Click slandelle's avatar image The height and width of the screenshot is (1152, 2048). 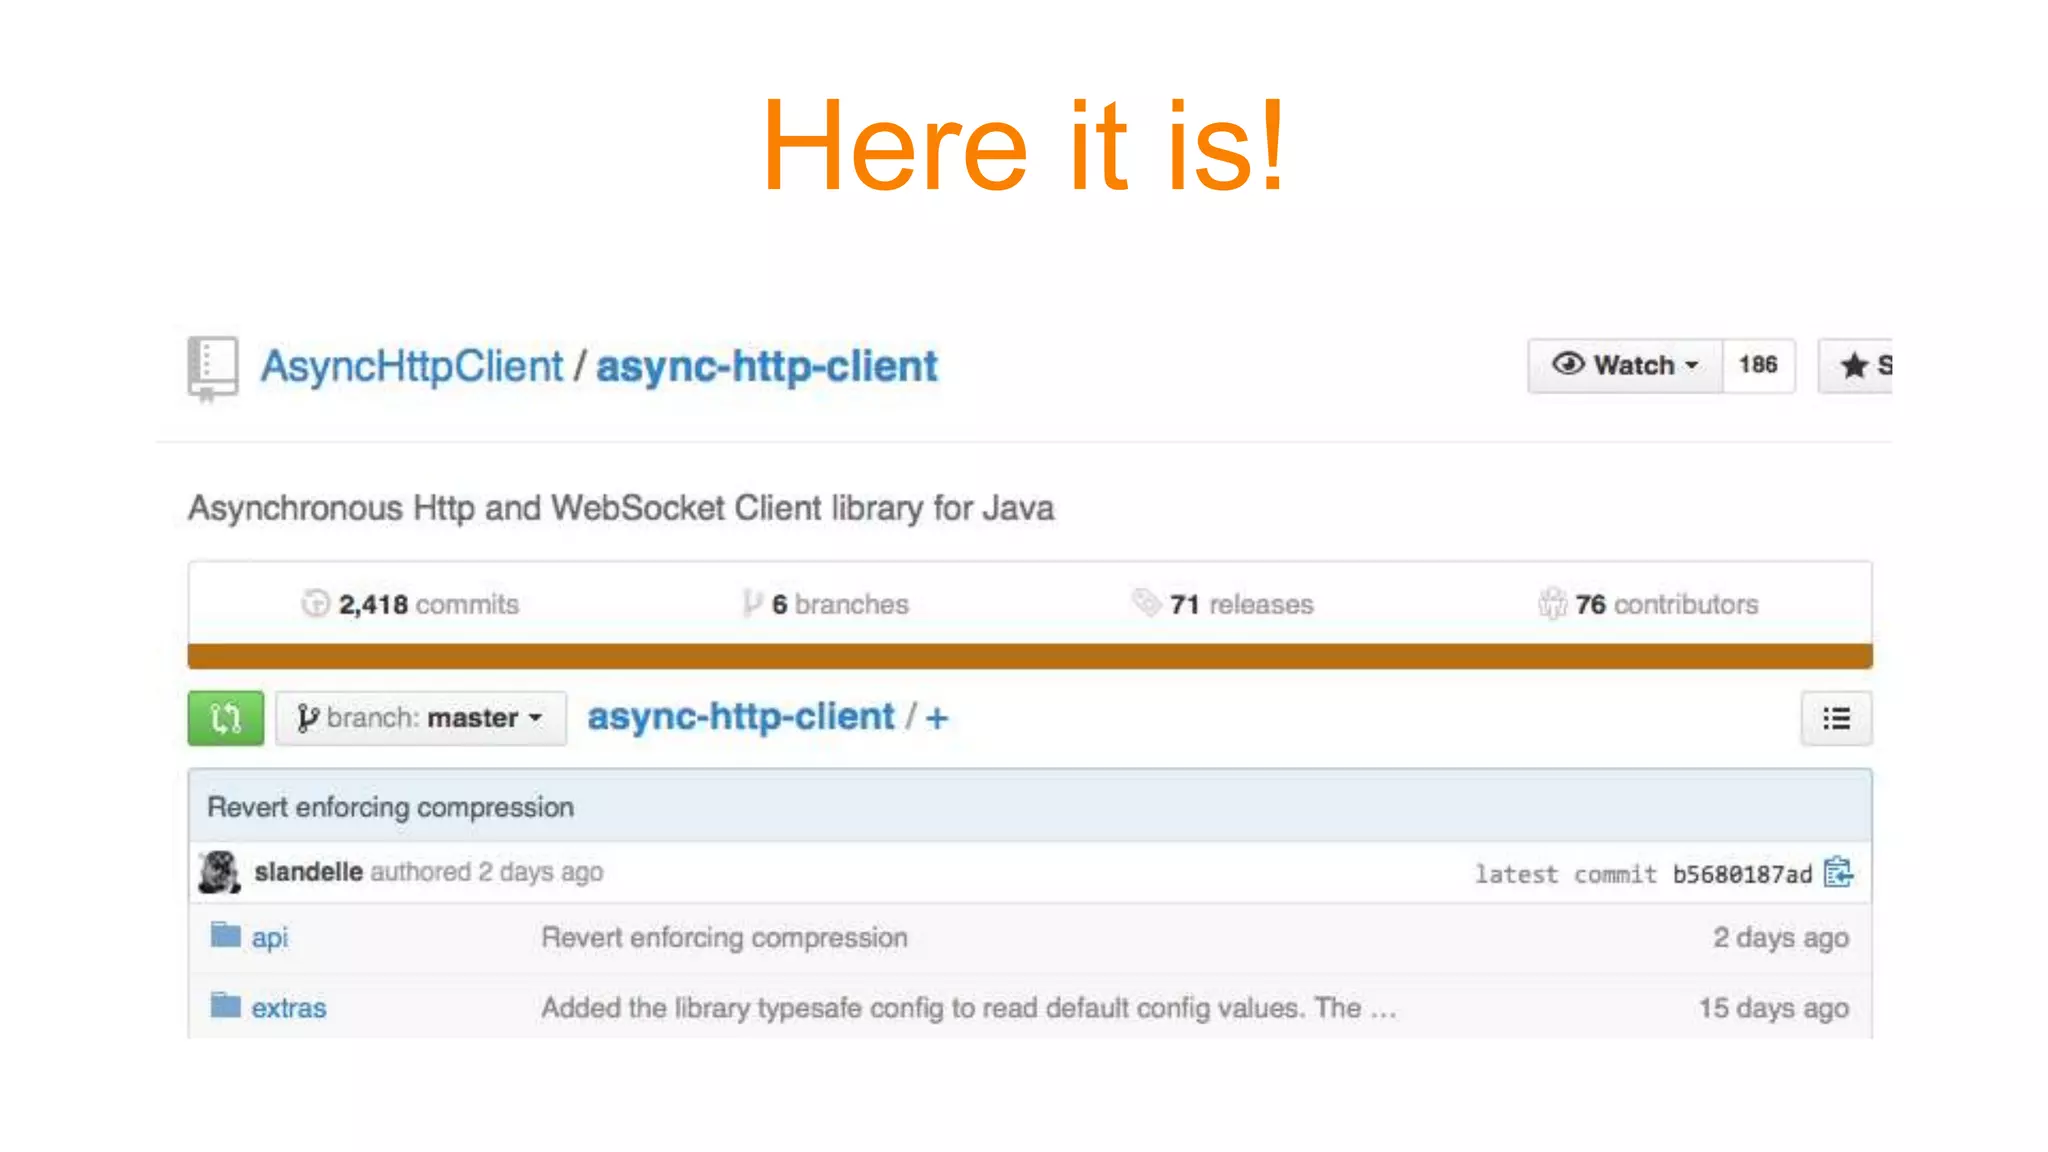219,872
